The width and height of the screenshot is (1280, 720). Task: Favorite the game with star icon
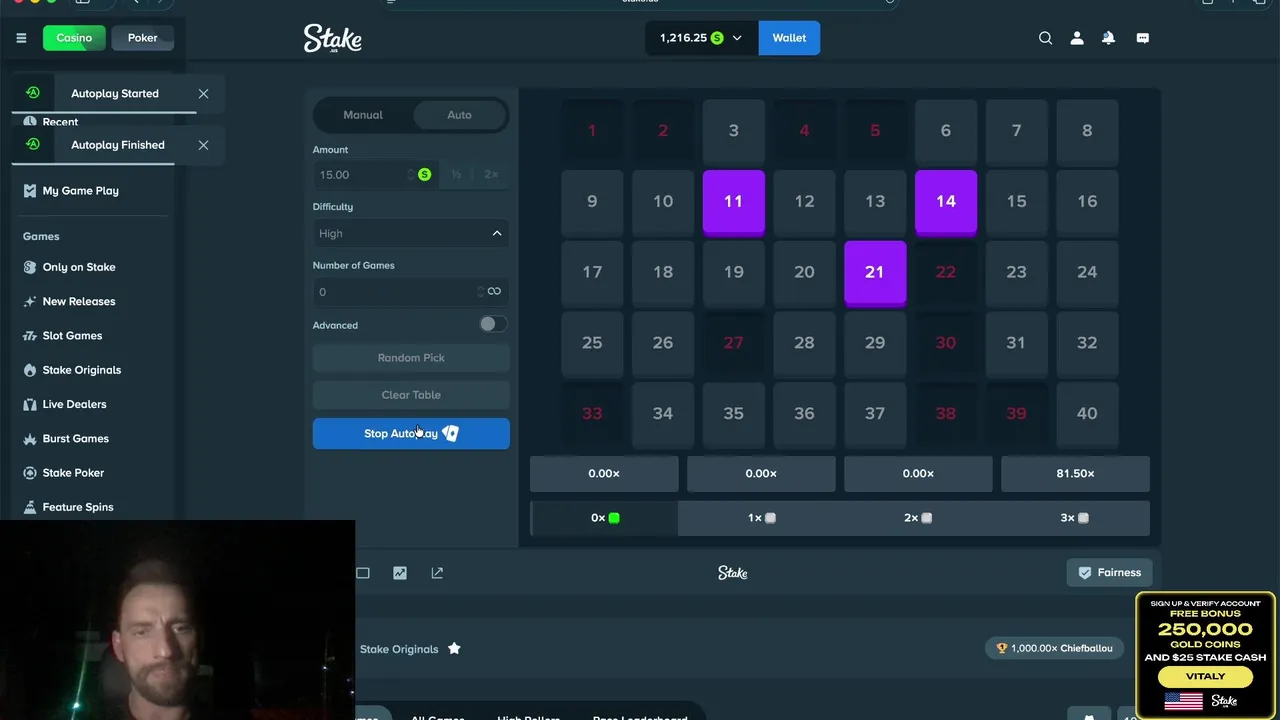click(454, 648)
